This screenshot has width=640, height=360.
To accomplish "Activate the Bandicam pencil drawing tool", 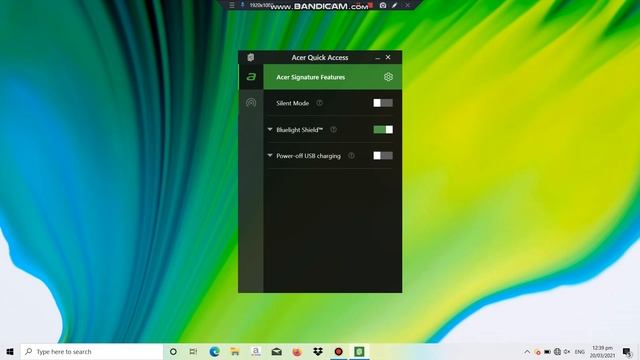I will point(394,5).
